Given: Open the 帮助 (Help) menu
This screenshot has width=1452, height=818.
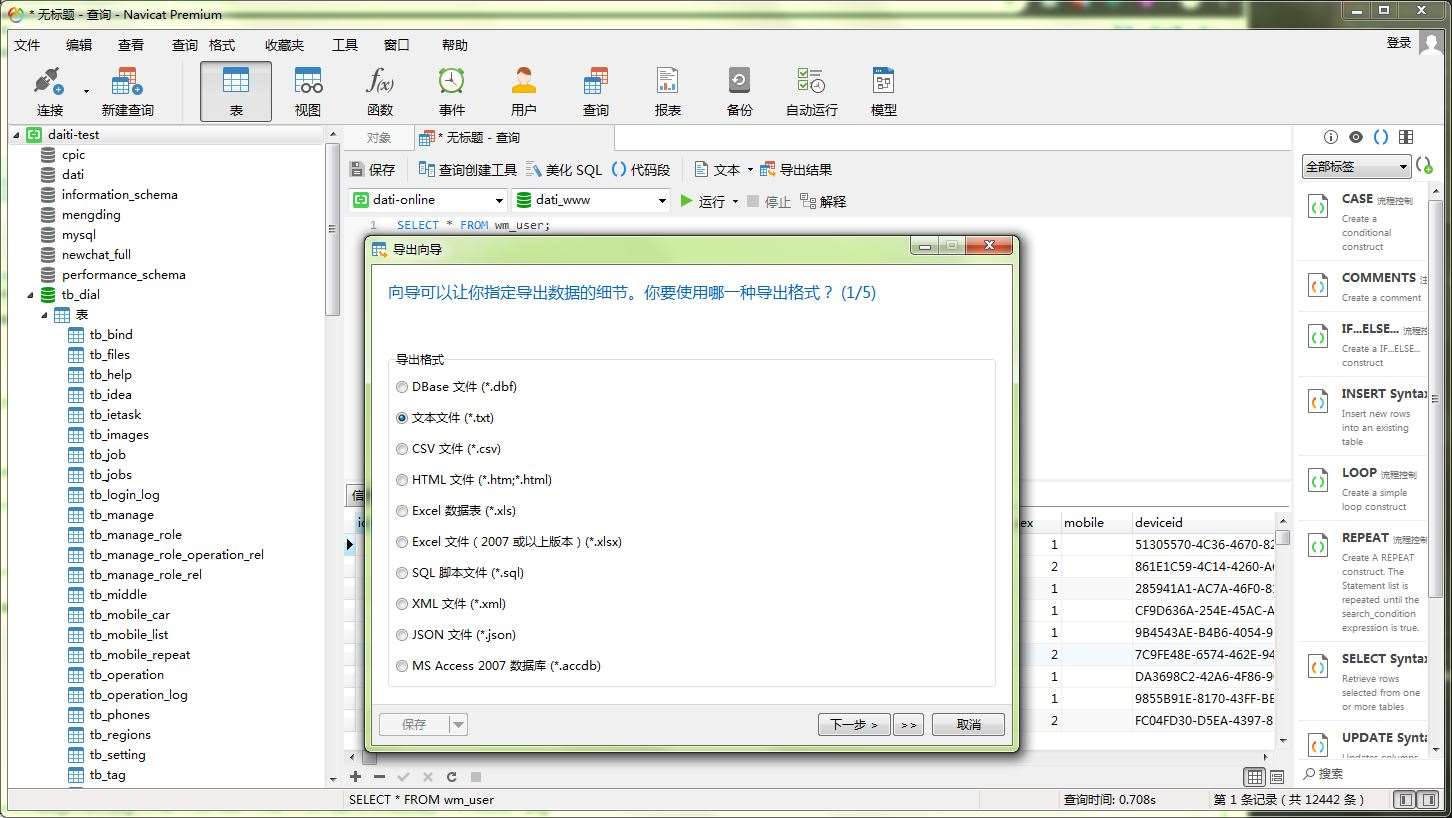Looking at the screenshot, I should click(455, 45).
